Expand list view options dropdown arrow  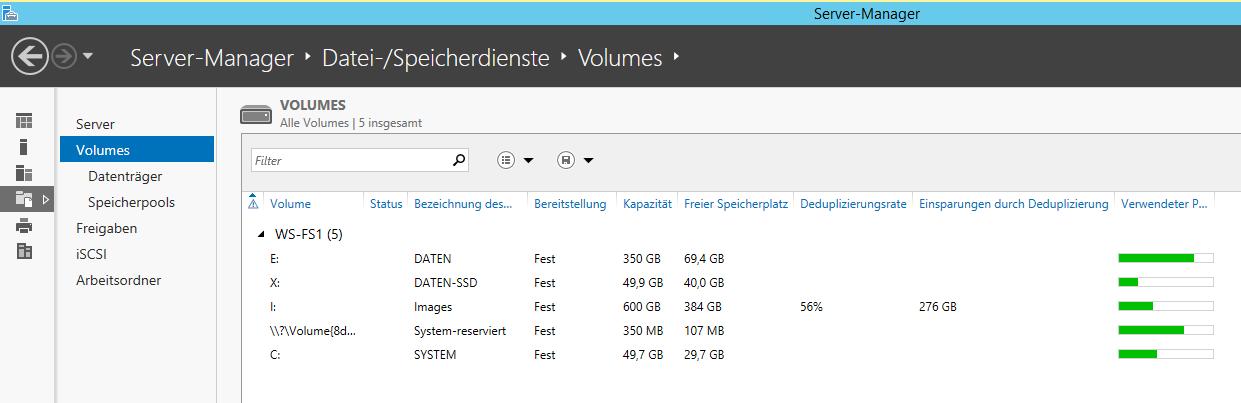[x=529, y=160]
